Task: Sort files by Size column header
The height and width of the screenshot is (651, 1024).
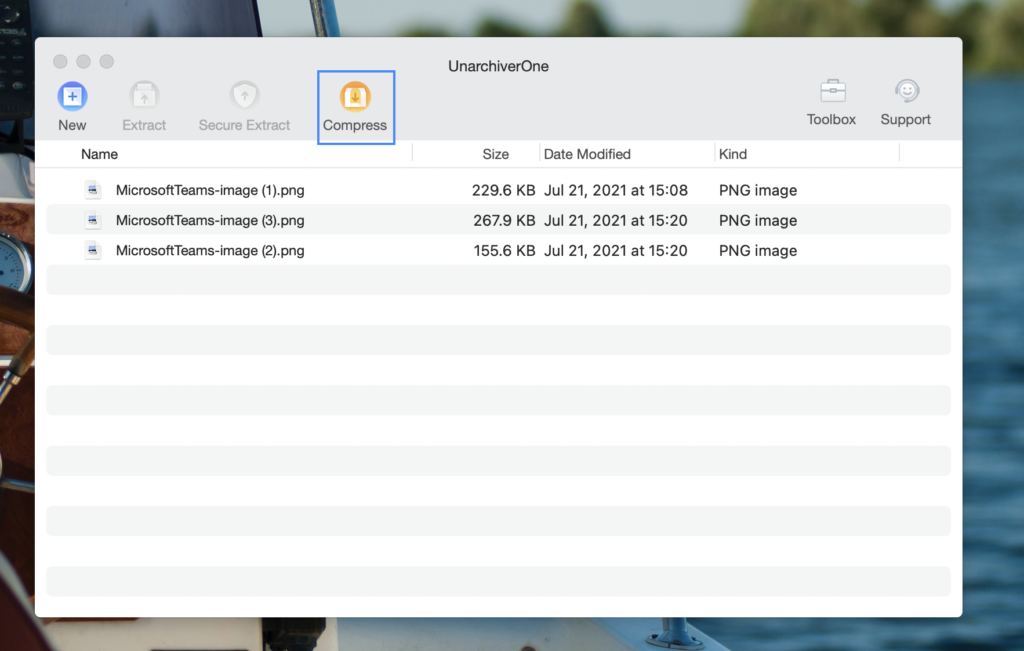Action: pyautogui.click(x=495, y=154)
